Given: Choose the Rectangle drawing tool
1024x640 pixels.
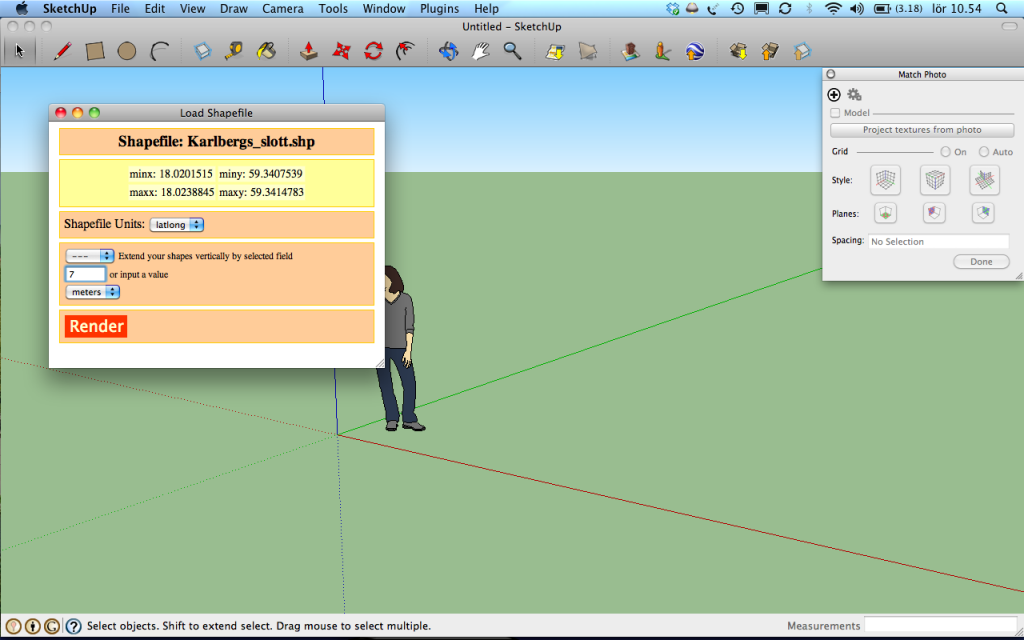Looking at the screenshot, I should (x=95, y=51).
